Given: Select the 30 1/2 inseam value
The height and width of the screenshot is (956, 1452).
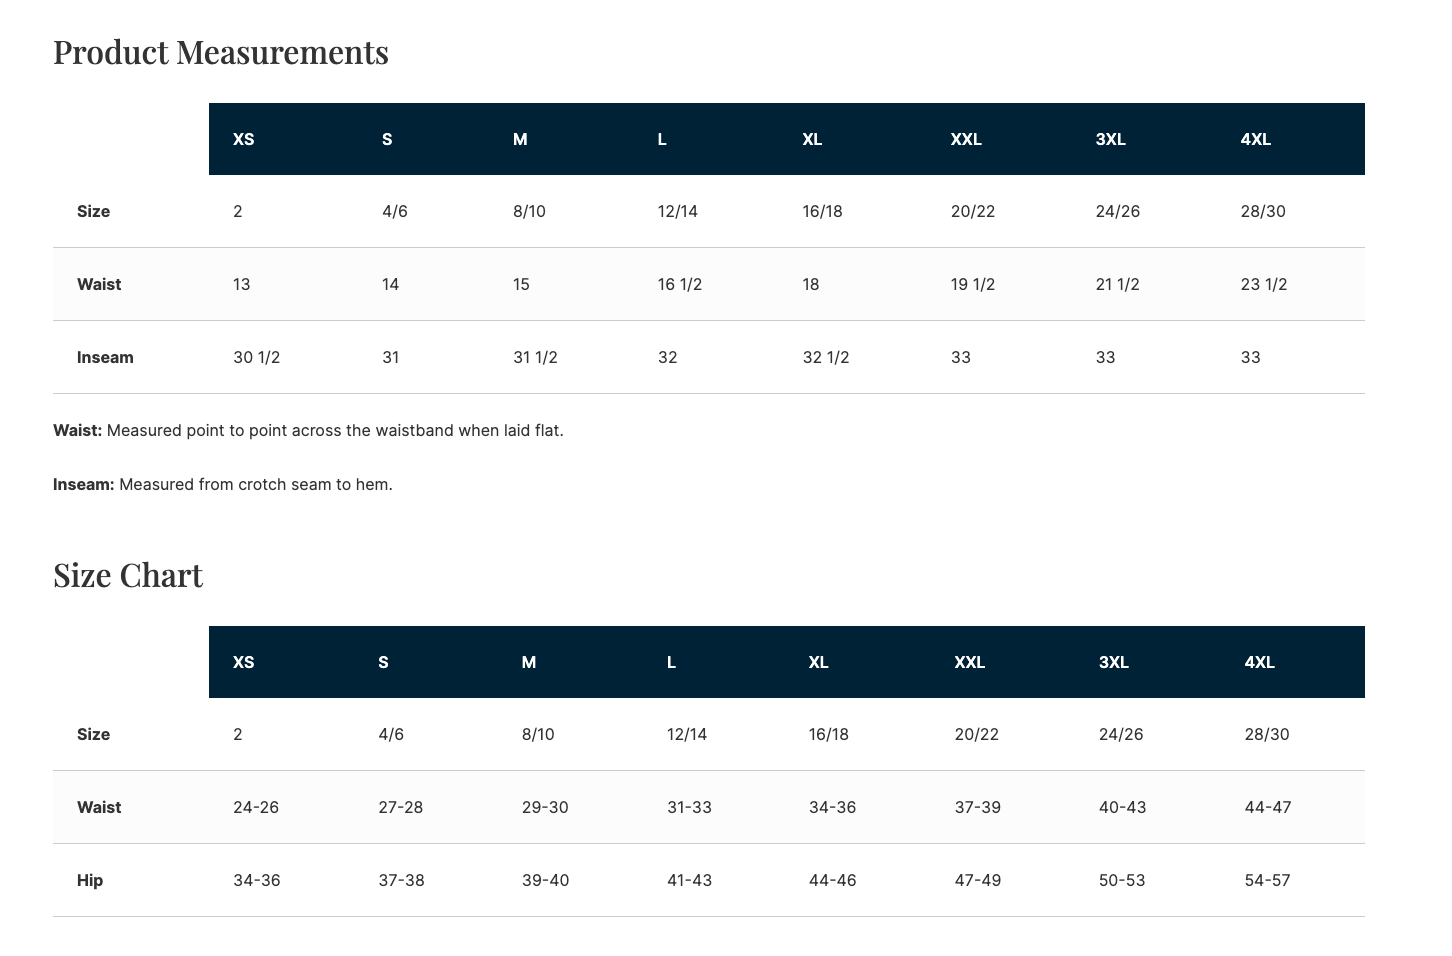Looking at the screenshot, I should [256, 357].
